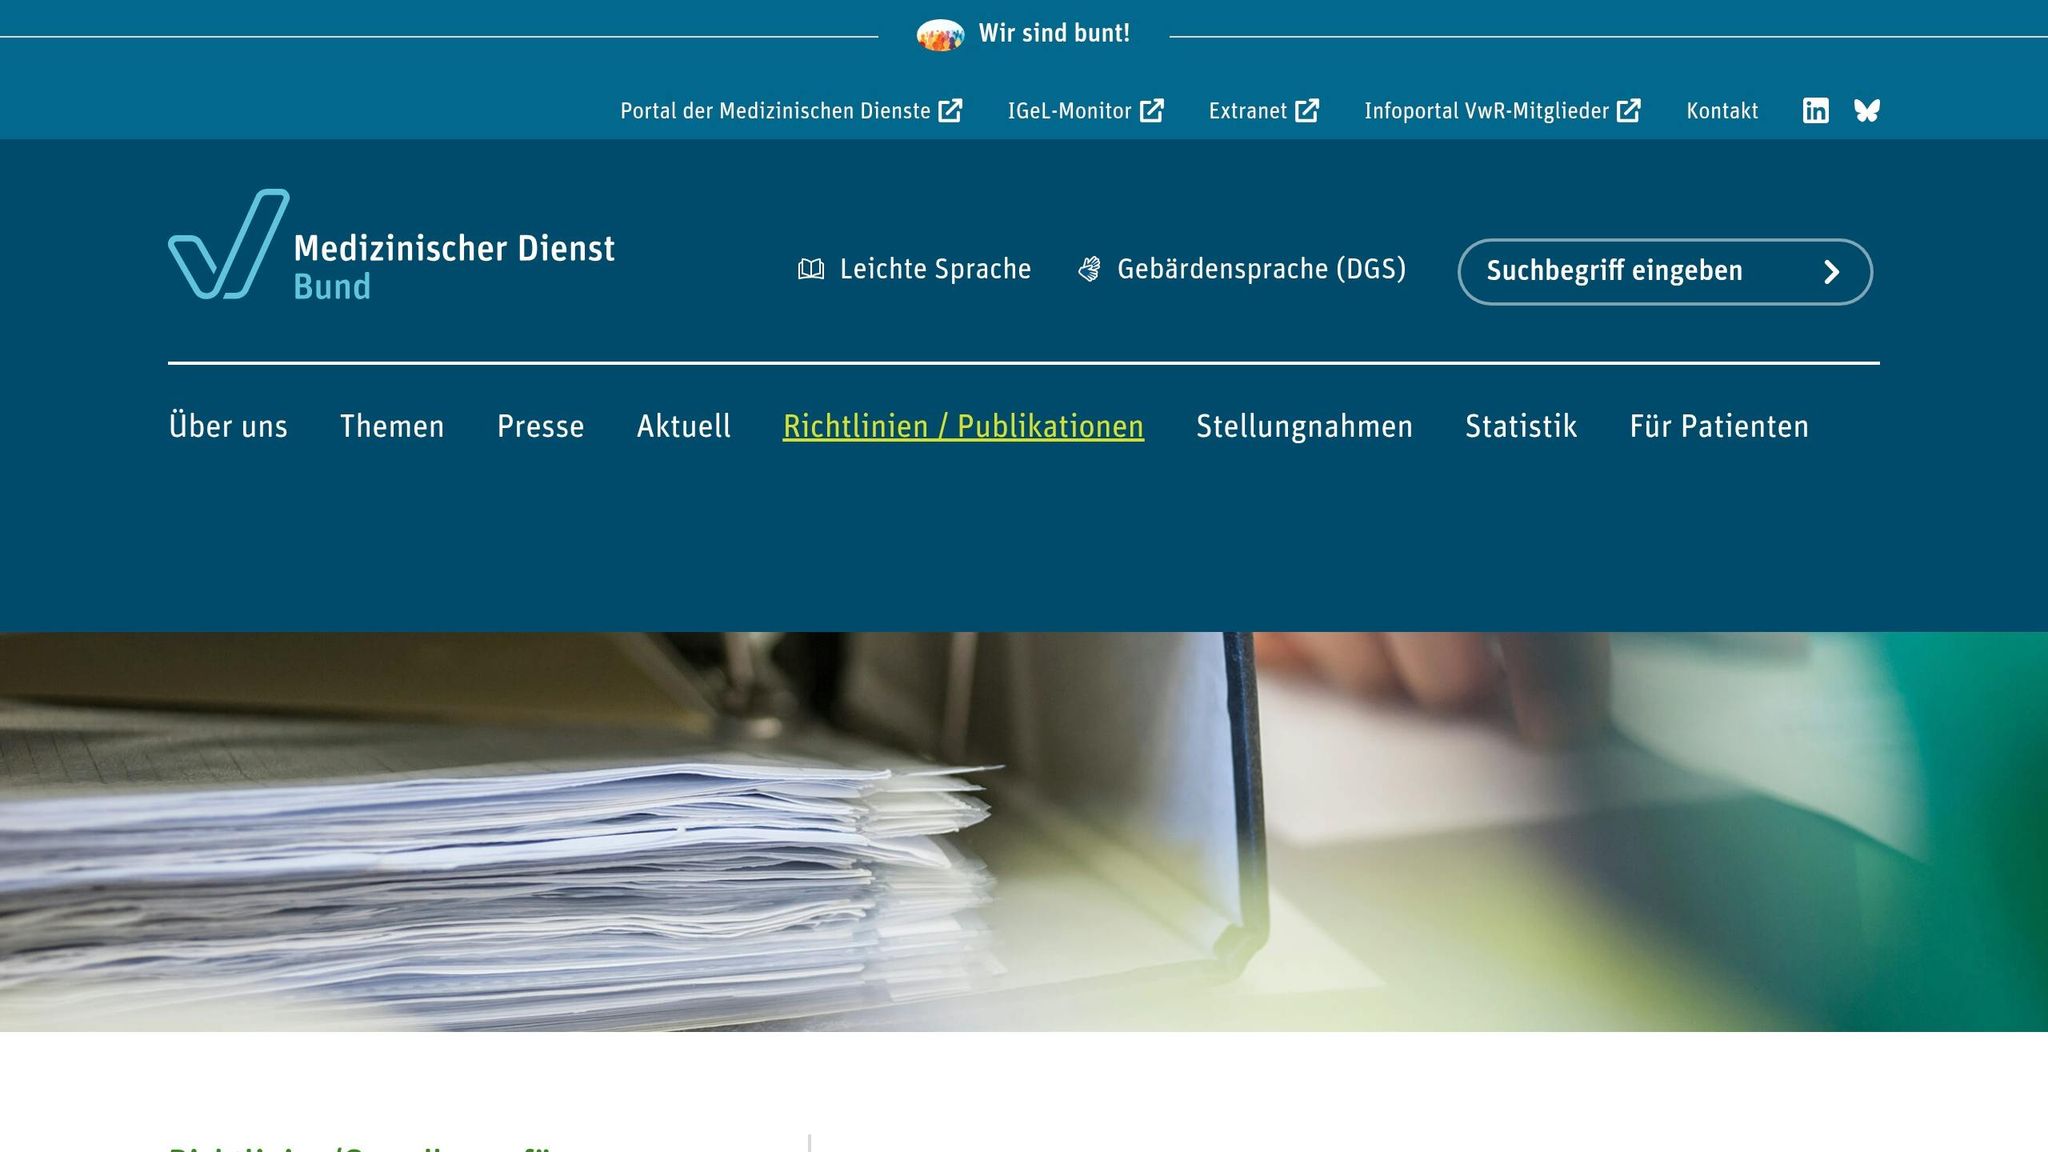Open the Bluesky butterfly icon

pyautogui.click(x=1866, y=110)
